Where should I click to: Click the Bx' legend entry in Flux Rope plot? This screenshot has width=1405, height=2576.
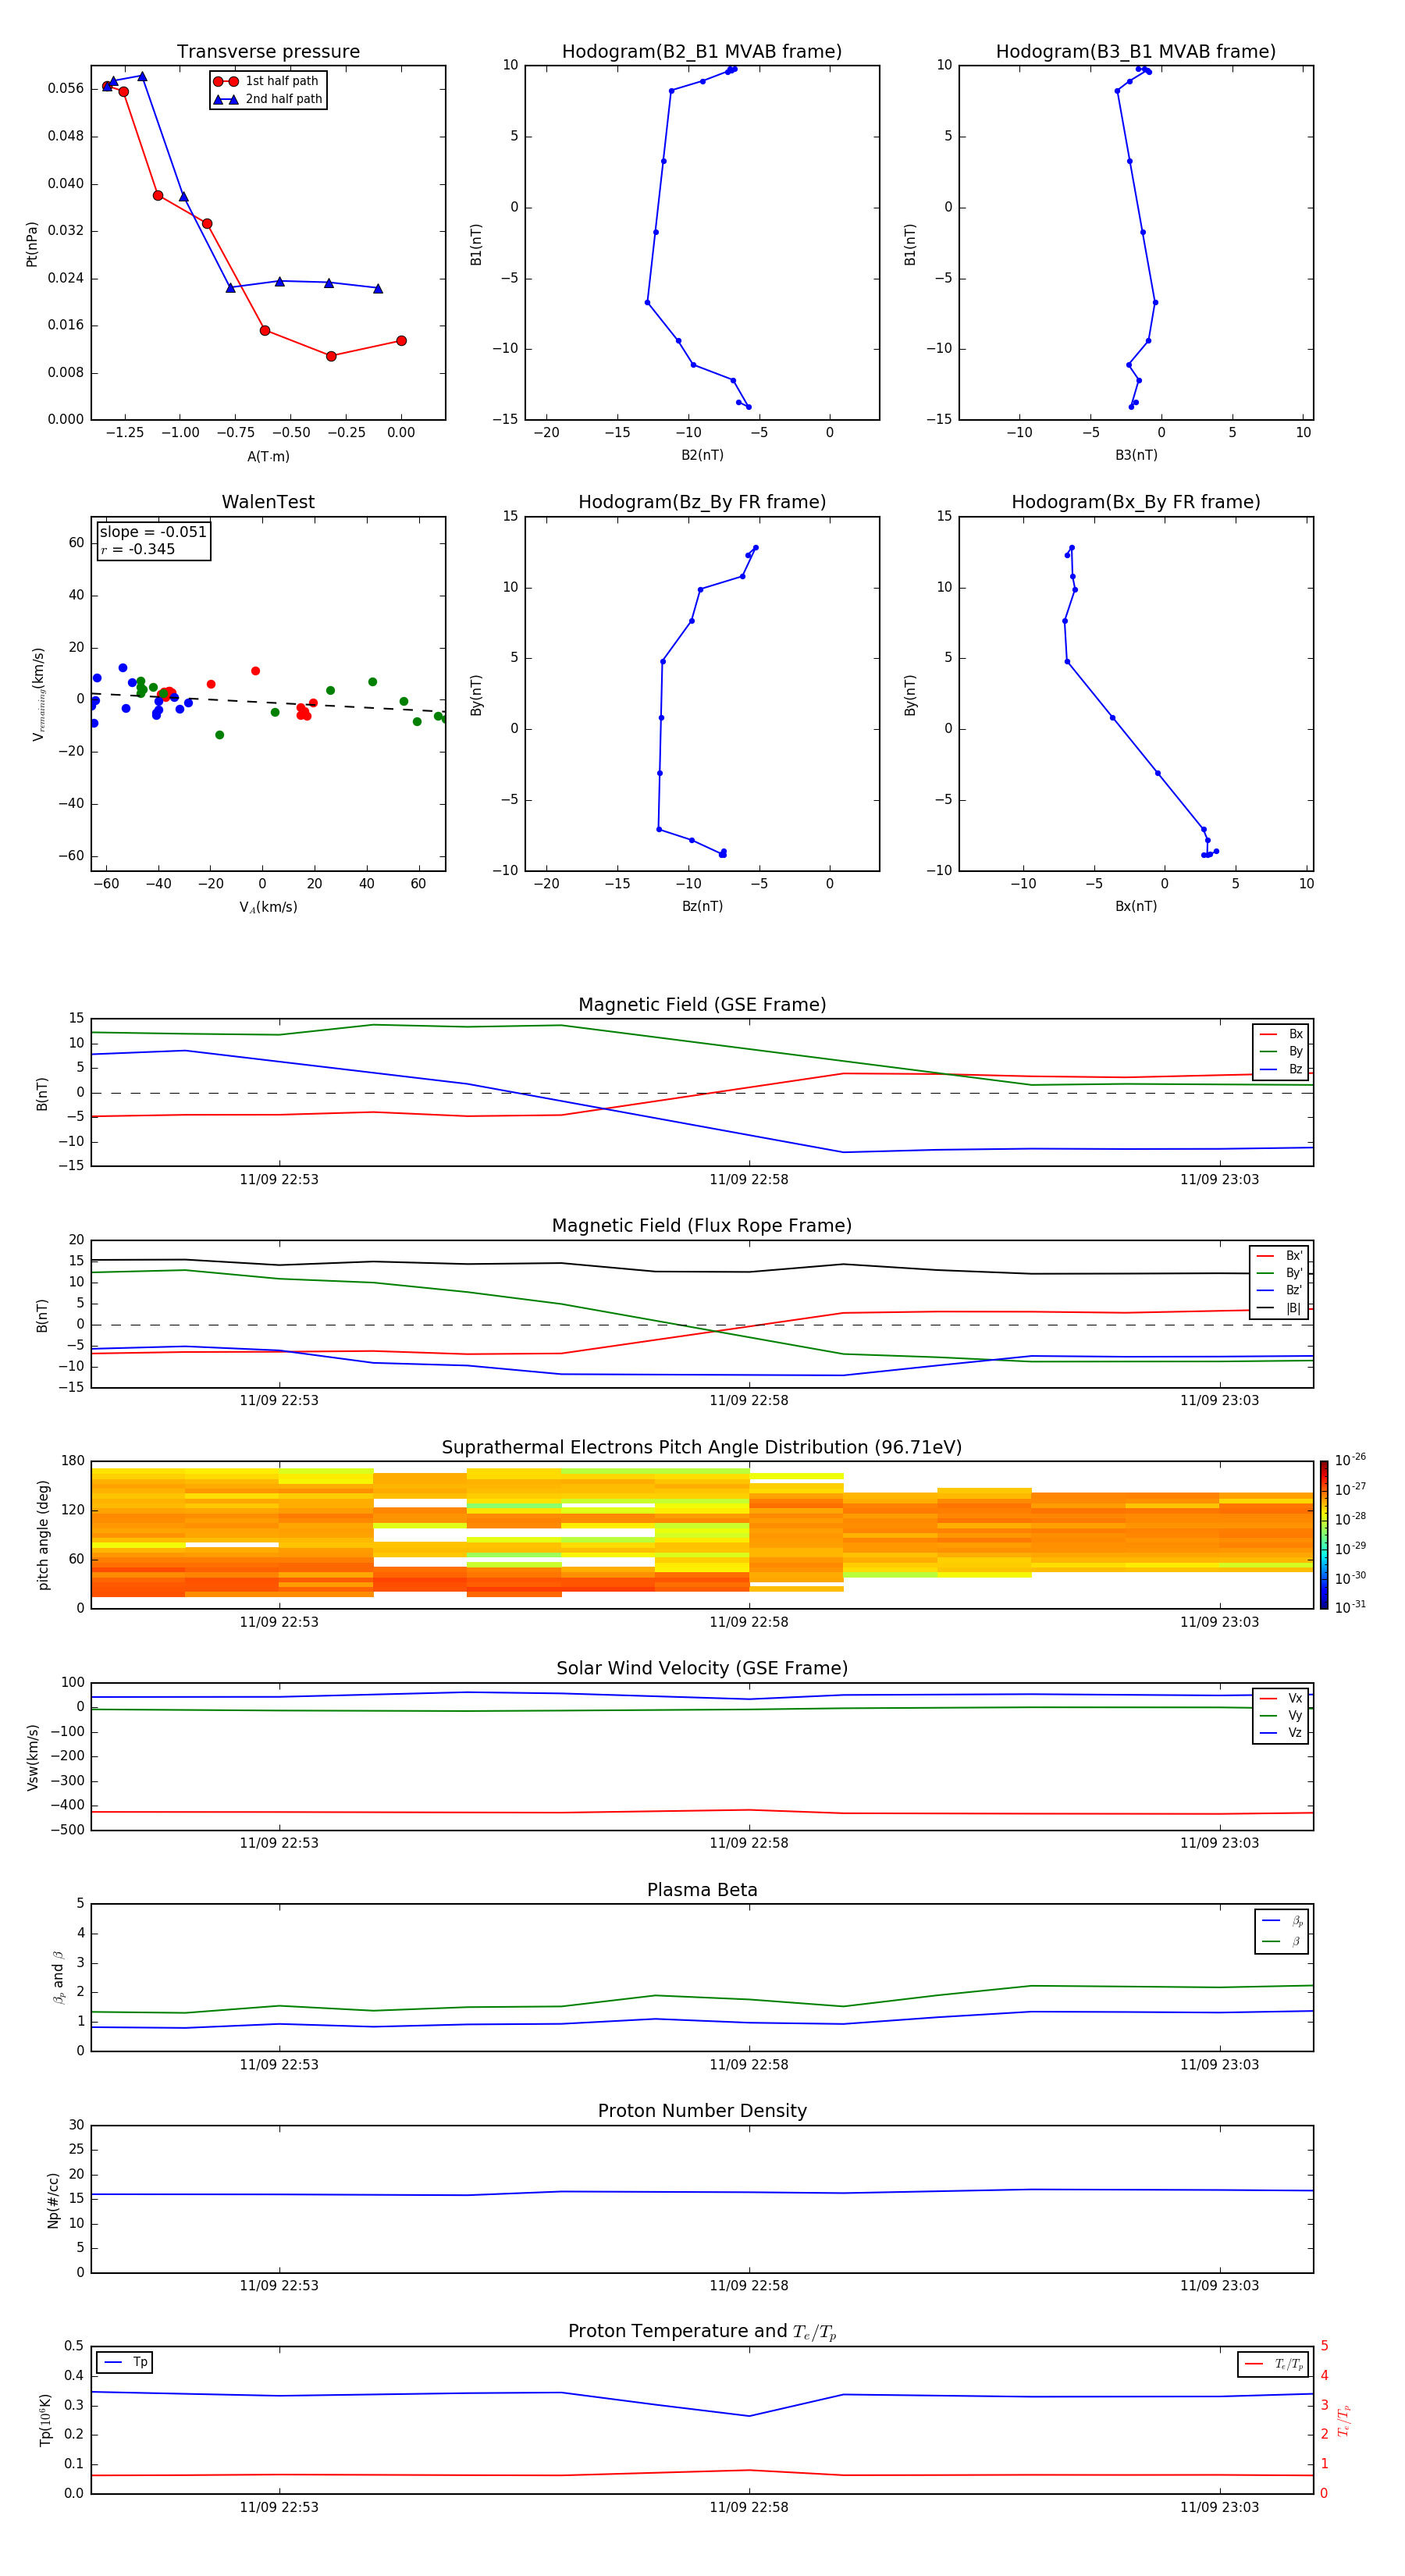coord(1279,1256)
